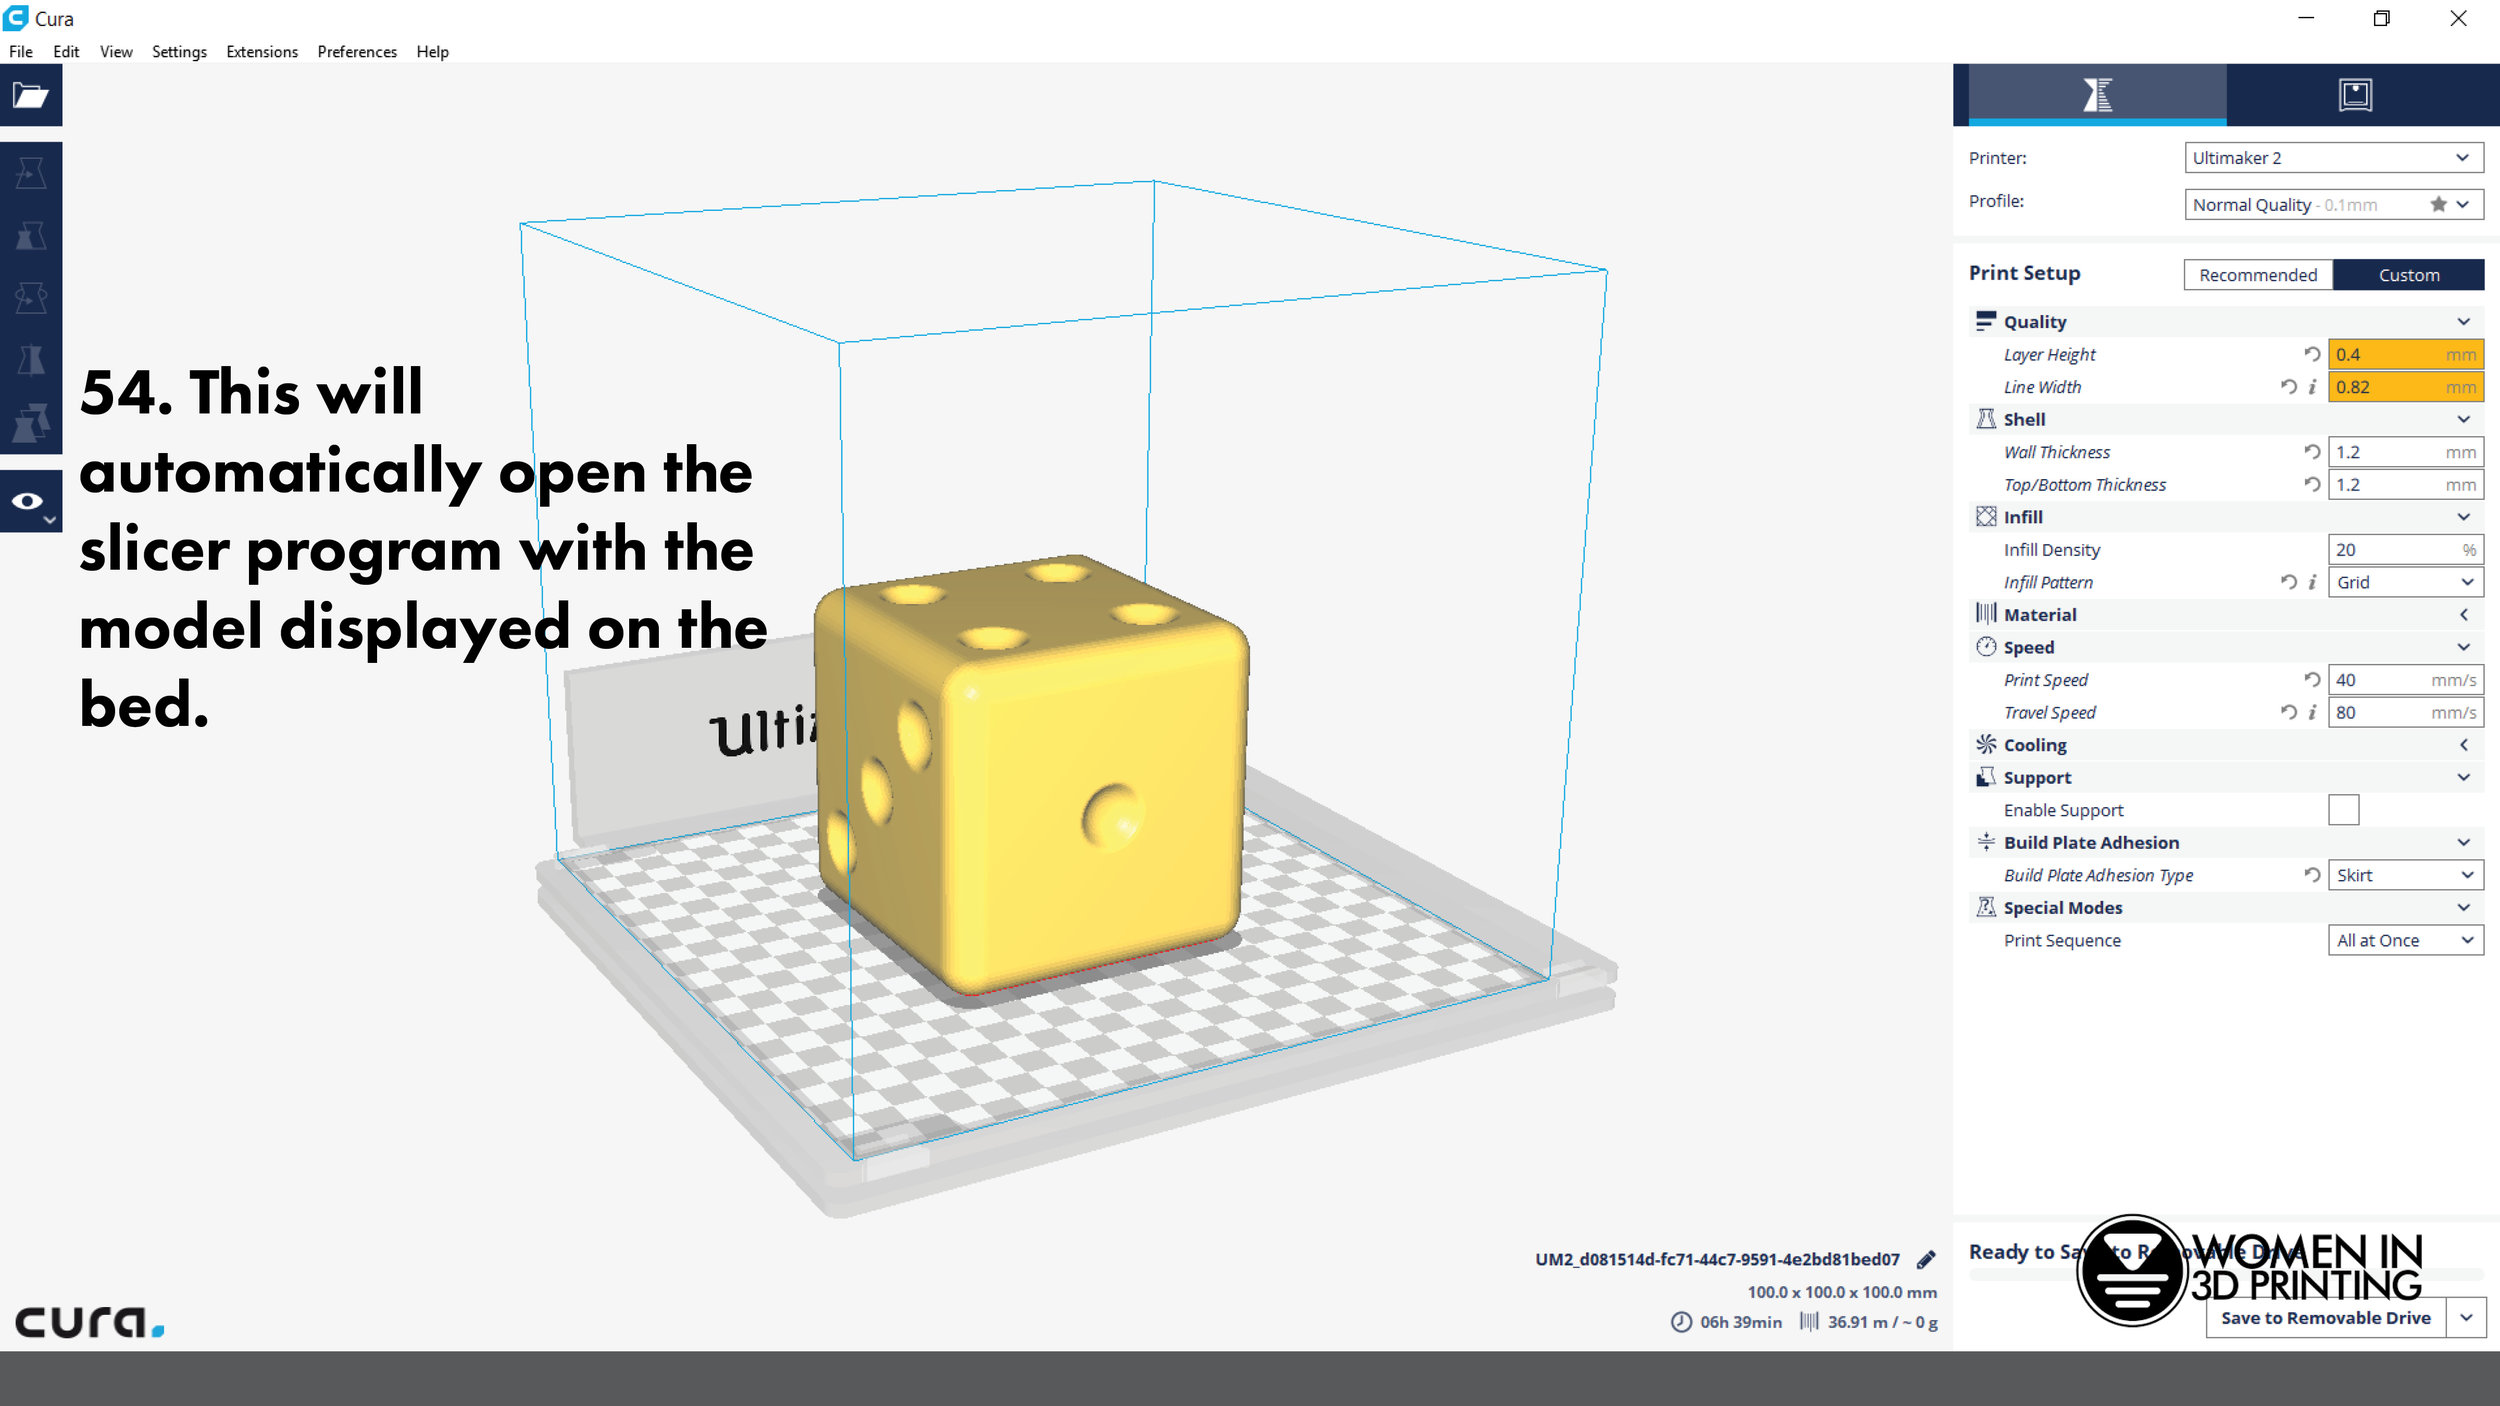
Task: Click the Preferences menu item
Action: [357, 52]
